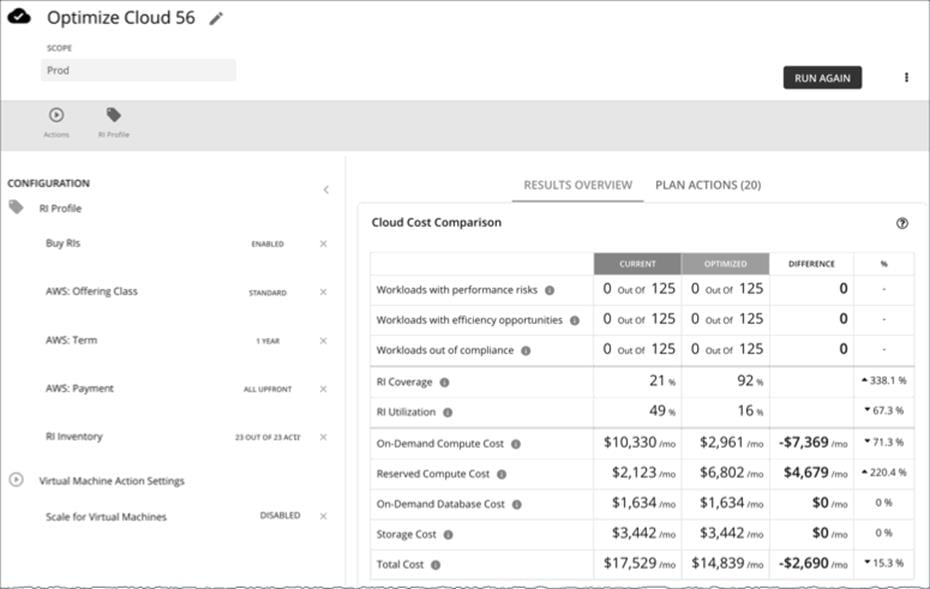Click the Prod scope field
This screenshot has height=589, width=930.
coord(140,70)
